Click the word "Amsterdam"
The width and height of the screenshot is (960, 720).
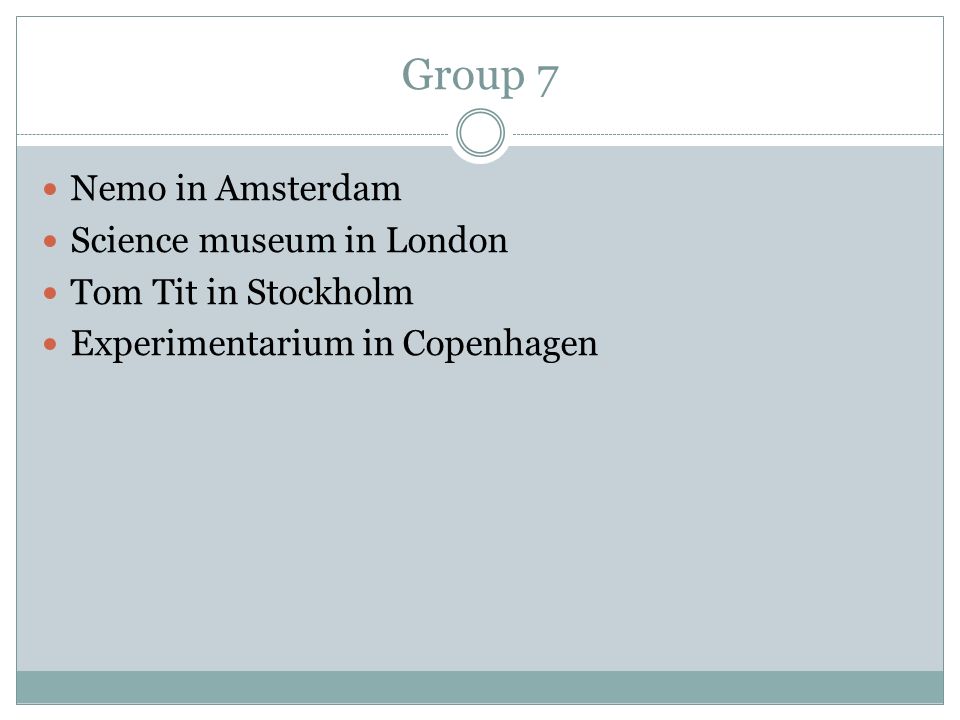(x=308, y=188)
